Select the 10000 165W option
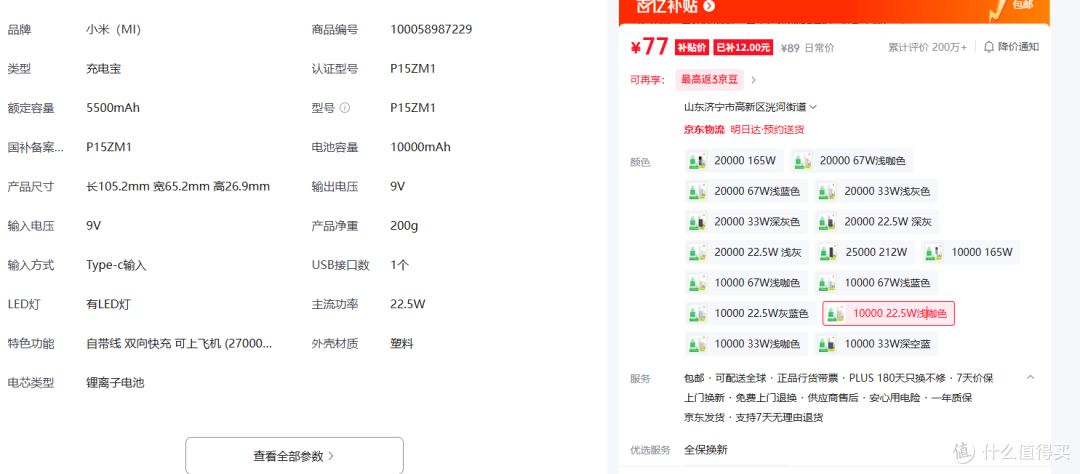 click(x=971, y=253)
